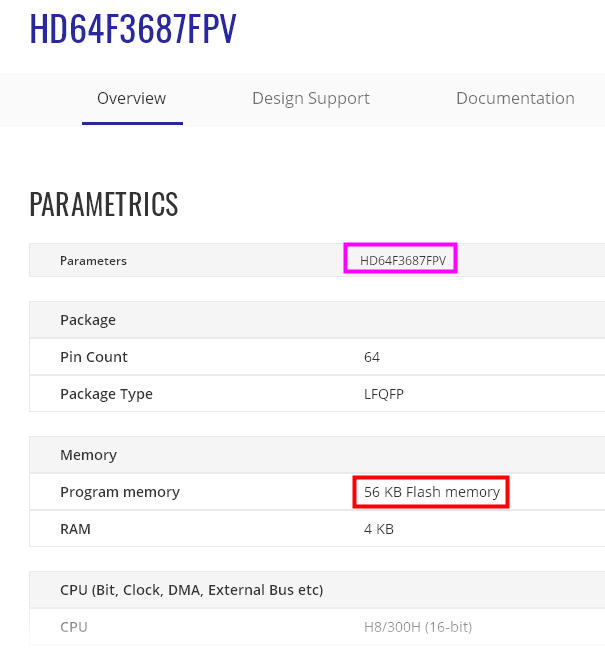Viewport: 605px width, 652px height.
Task: Select the Package Type label
Action: tap(106, 394)
